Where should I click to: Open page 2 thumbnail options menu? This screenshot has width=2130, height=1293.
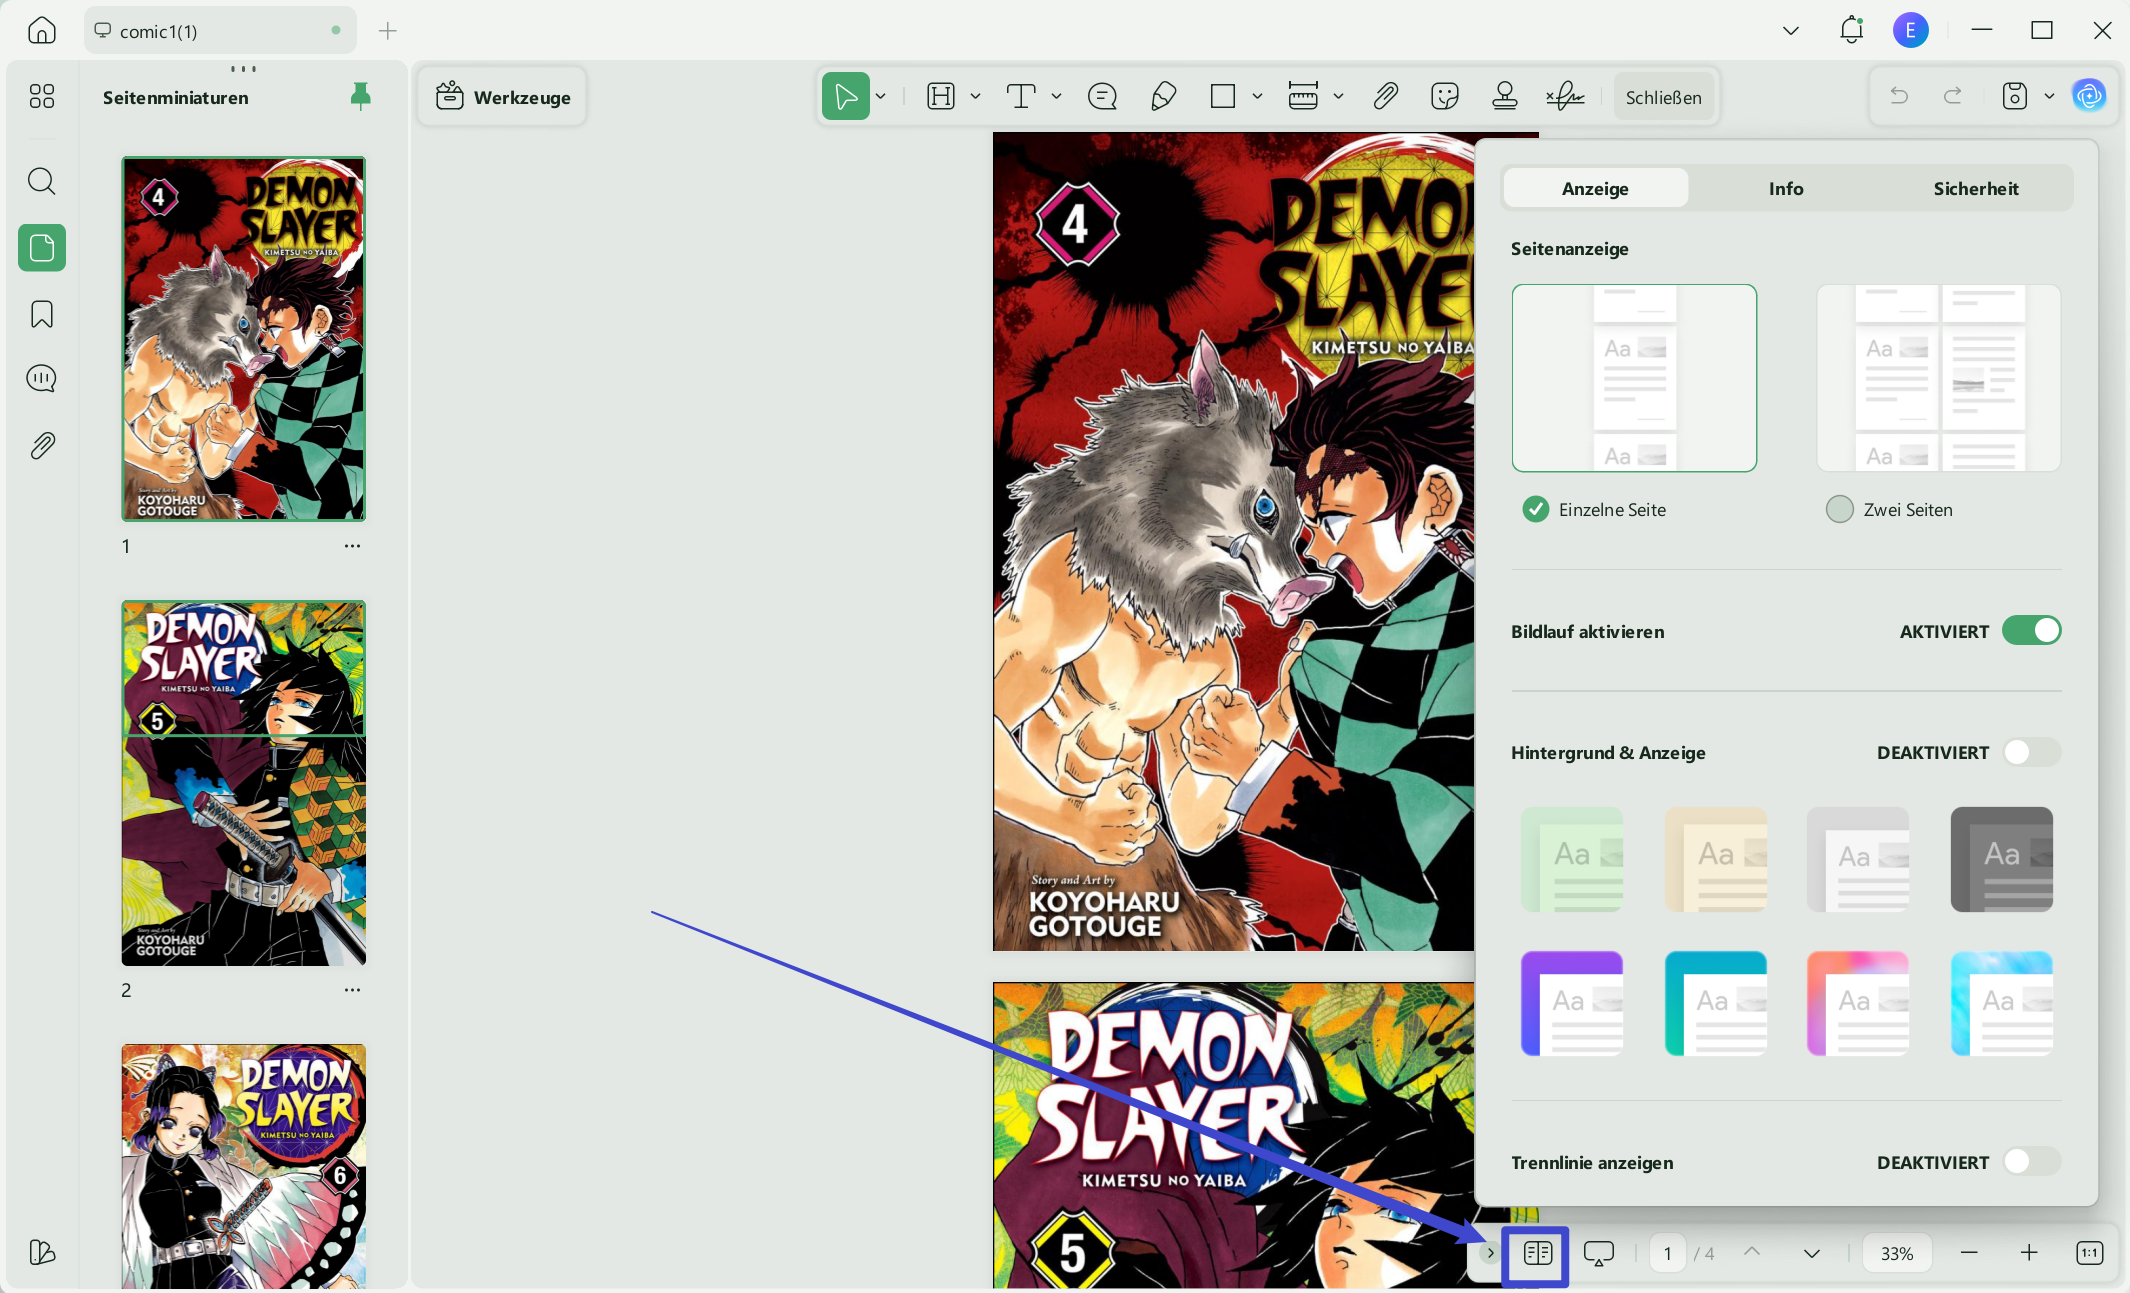click(352, 990)
